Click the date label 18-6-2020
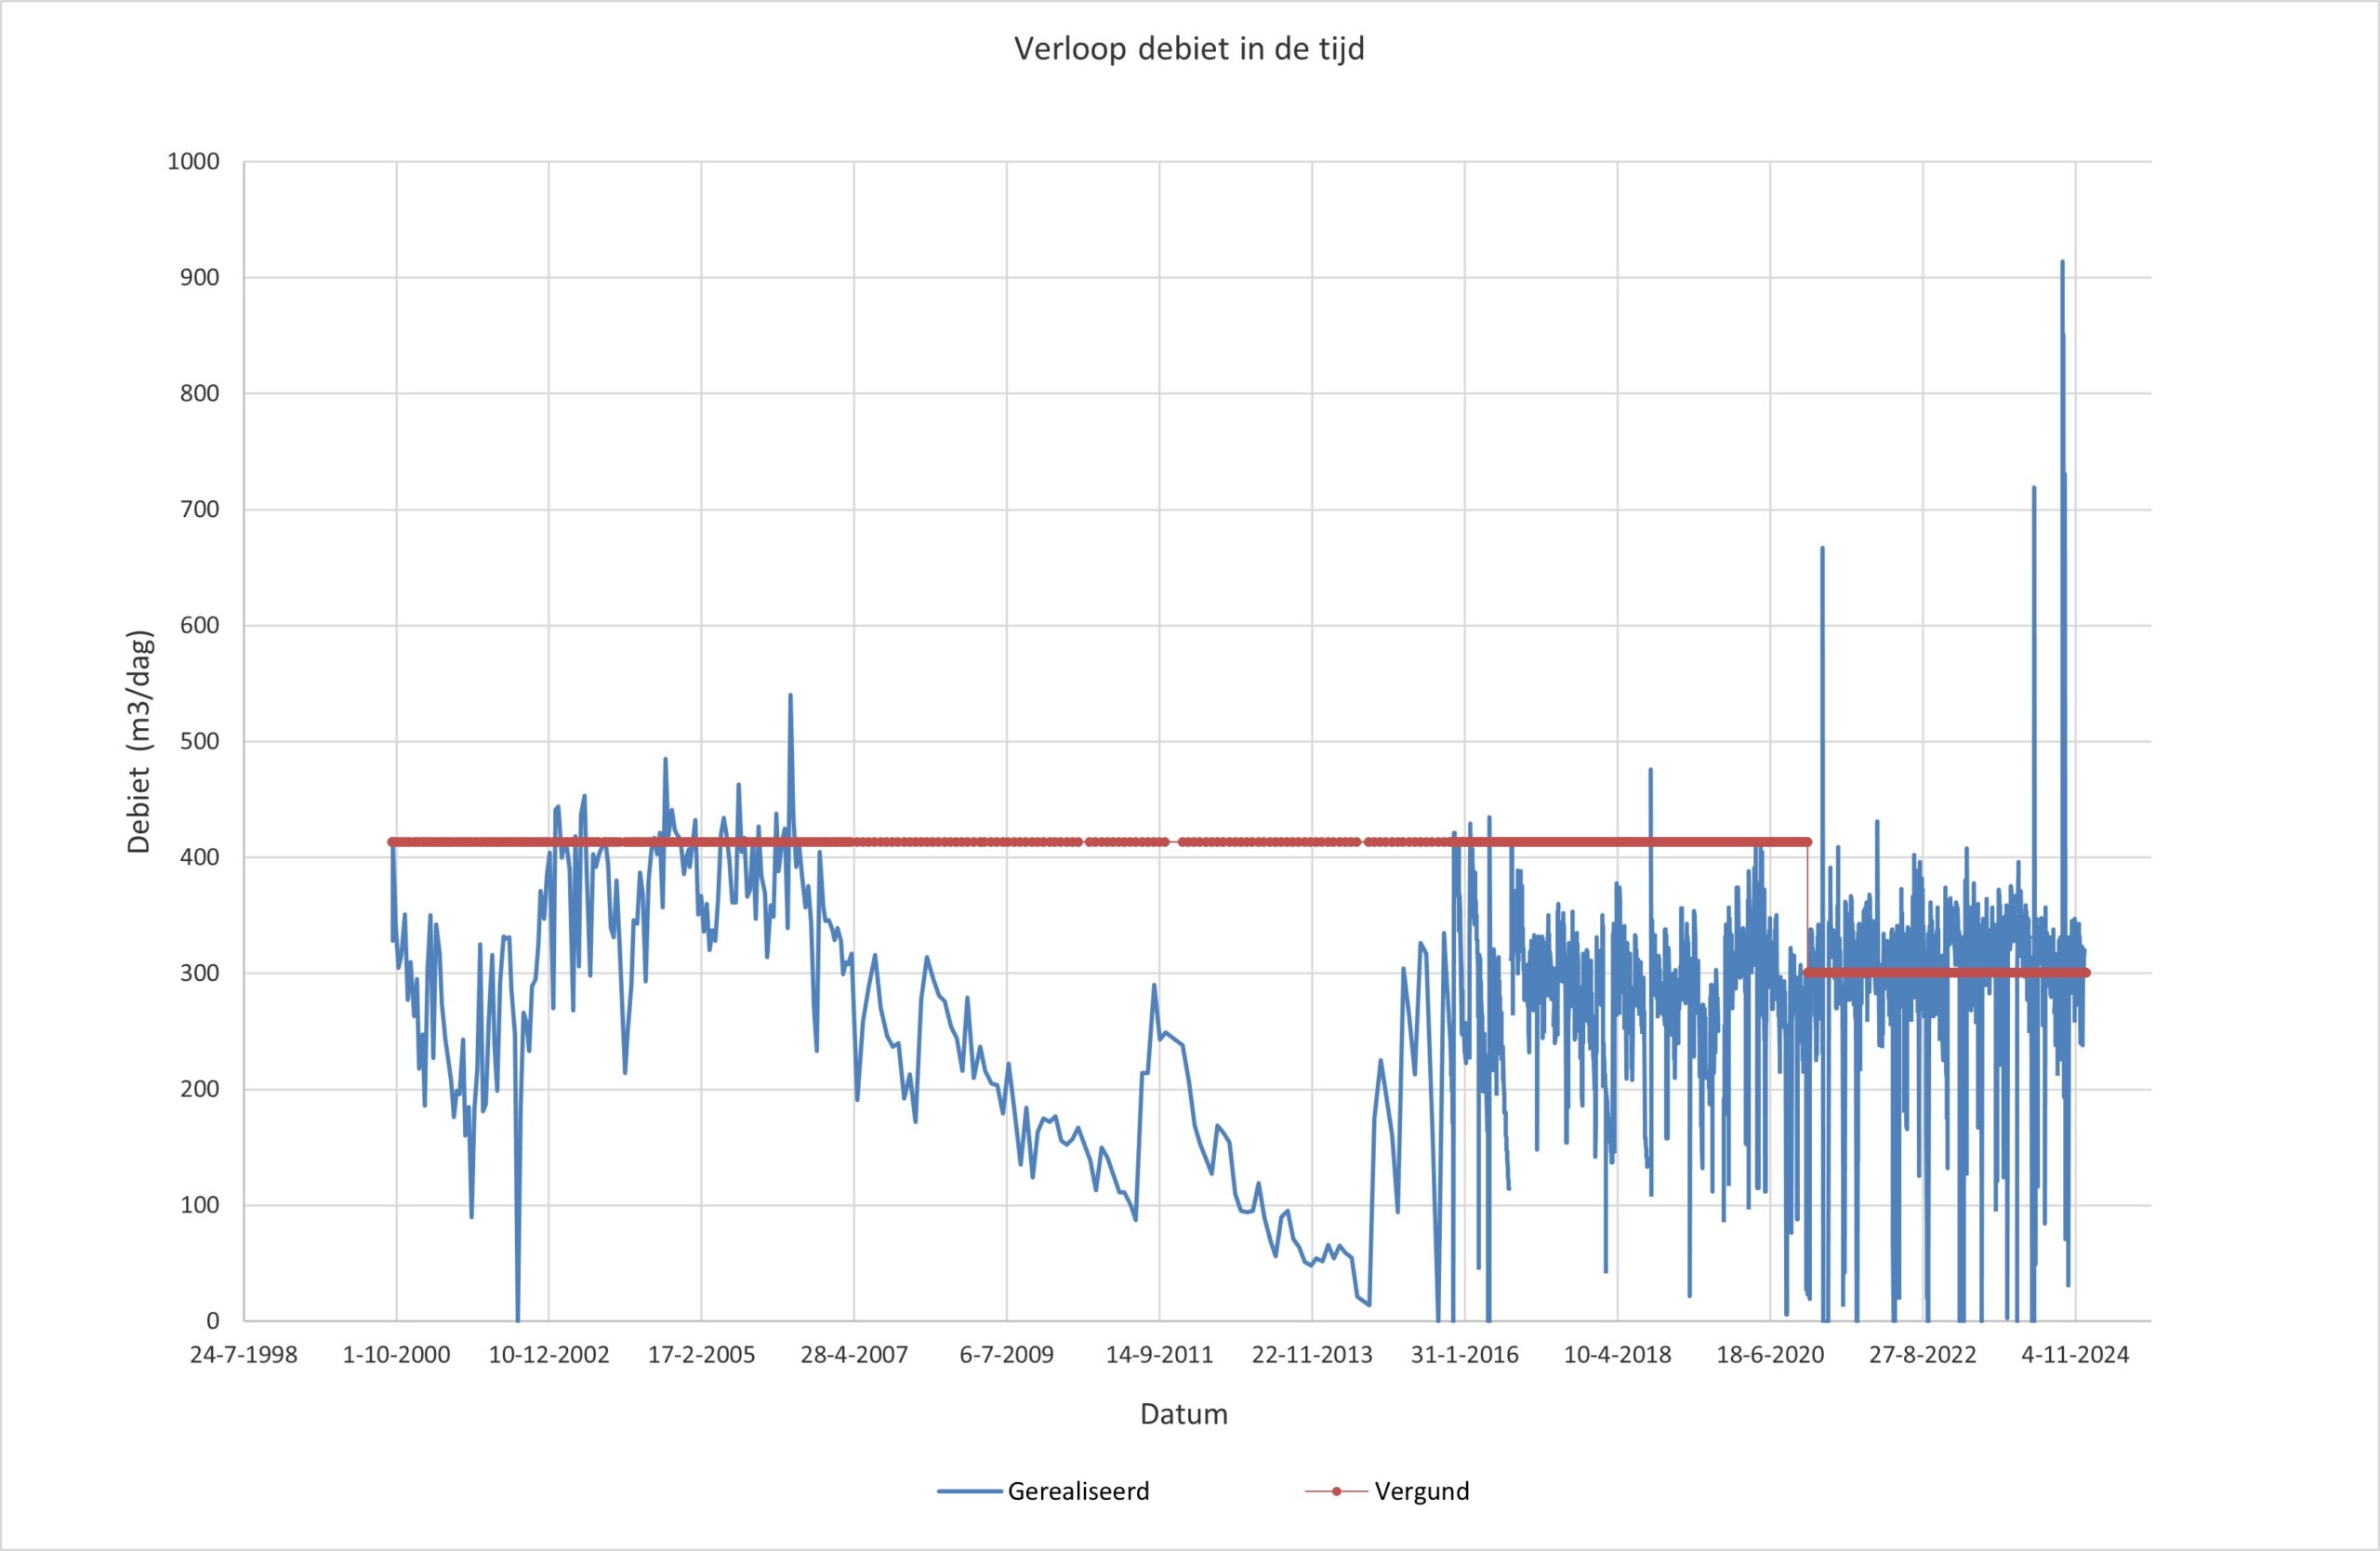 (x=1770, y=1355)
